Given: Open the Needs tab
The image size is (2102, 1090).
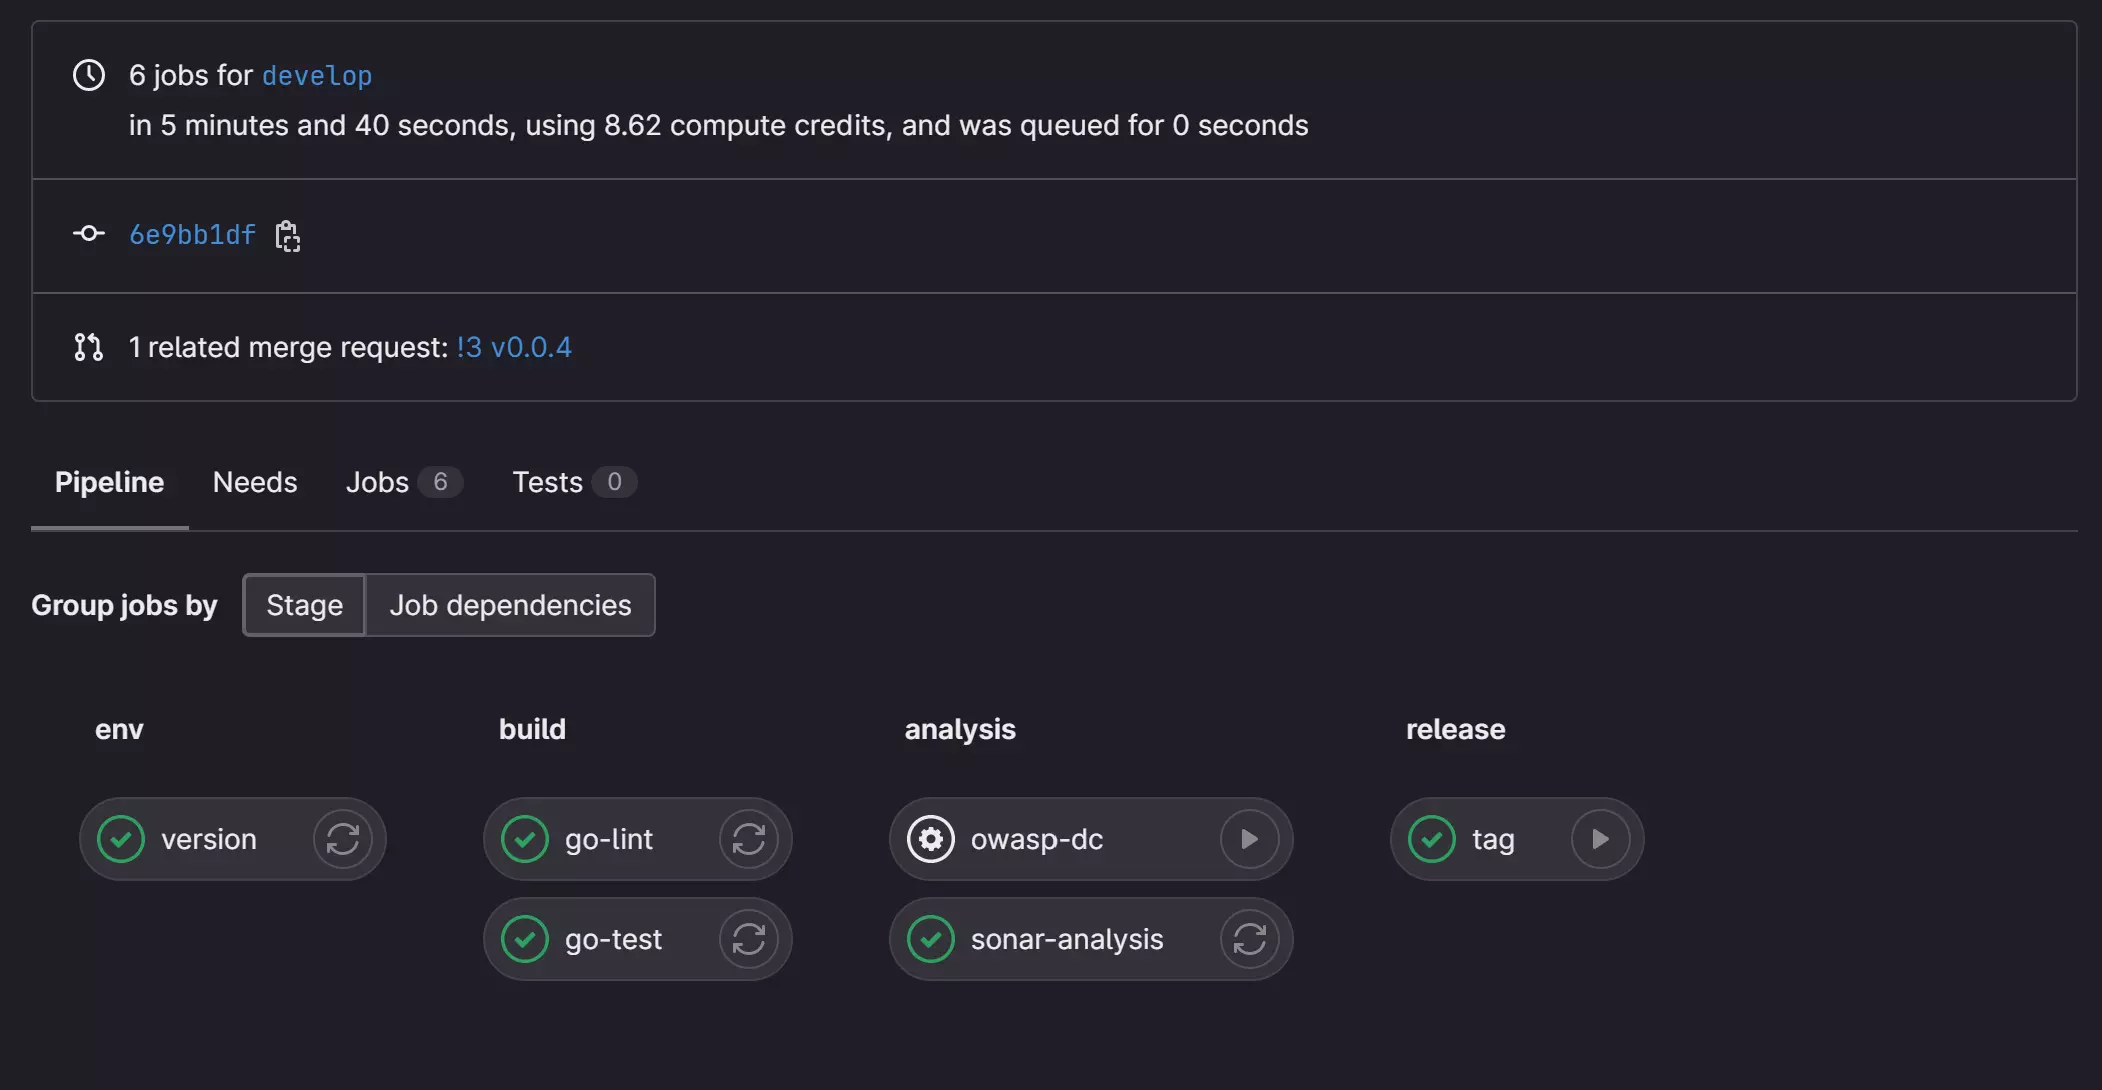Looking at the screenshot, I should click(255, 483).
